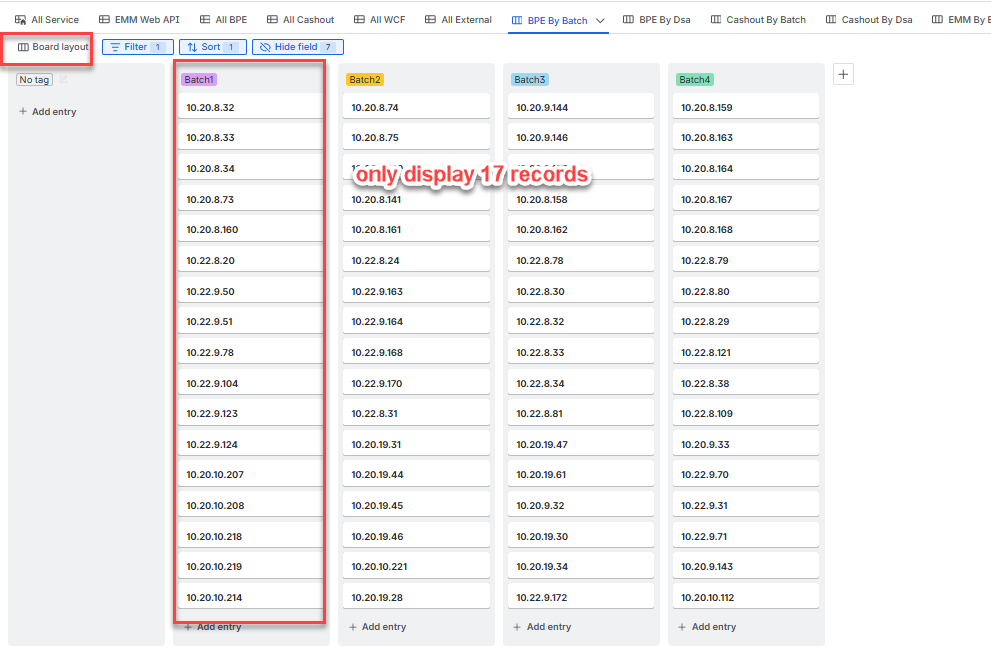Click the sort arrows icon
The height and width of the screenshot is (672, 991).
click(x=192, y=47)
